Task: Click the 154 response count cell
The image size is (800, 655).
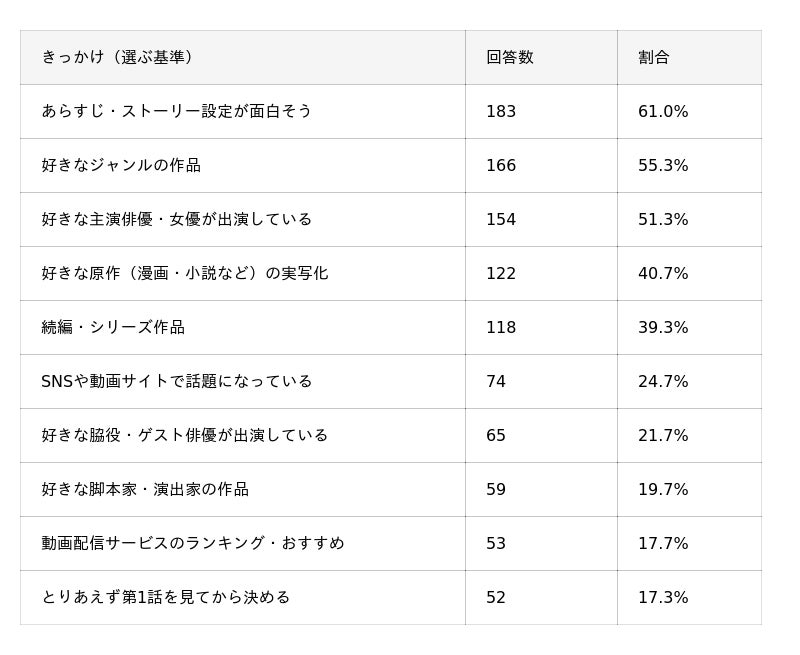Action: tap(501, 219)
